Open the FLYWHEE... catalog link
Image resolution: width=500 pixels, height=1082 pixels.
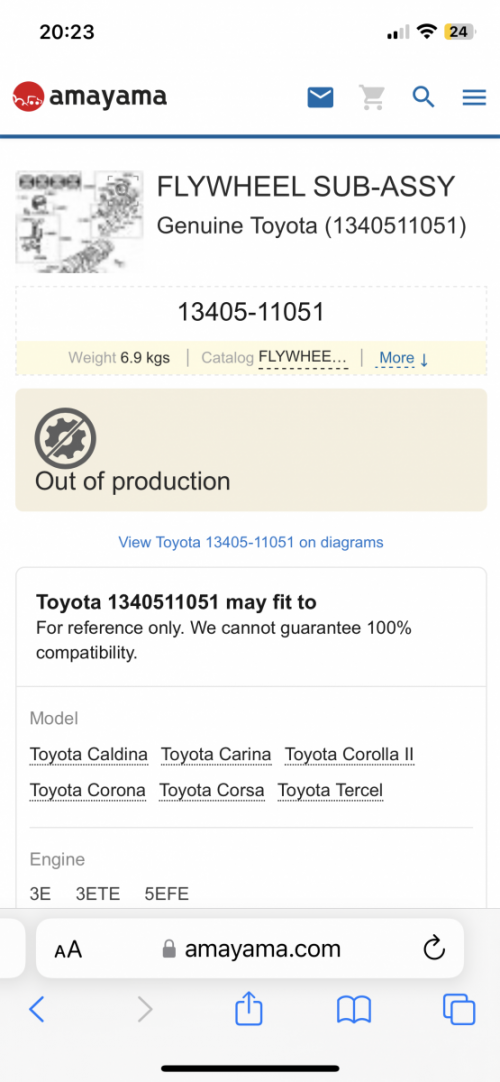click(303, 357)
